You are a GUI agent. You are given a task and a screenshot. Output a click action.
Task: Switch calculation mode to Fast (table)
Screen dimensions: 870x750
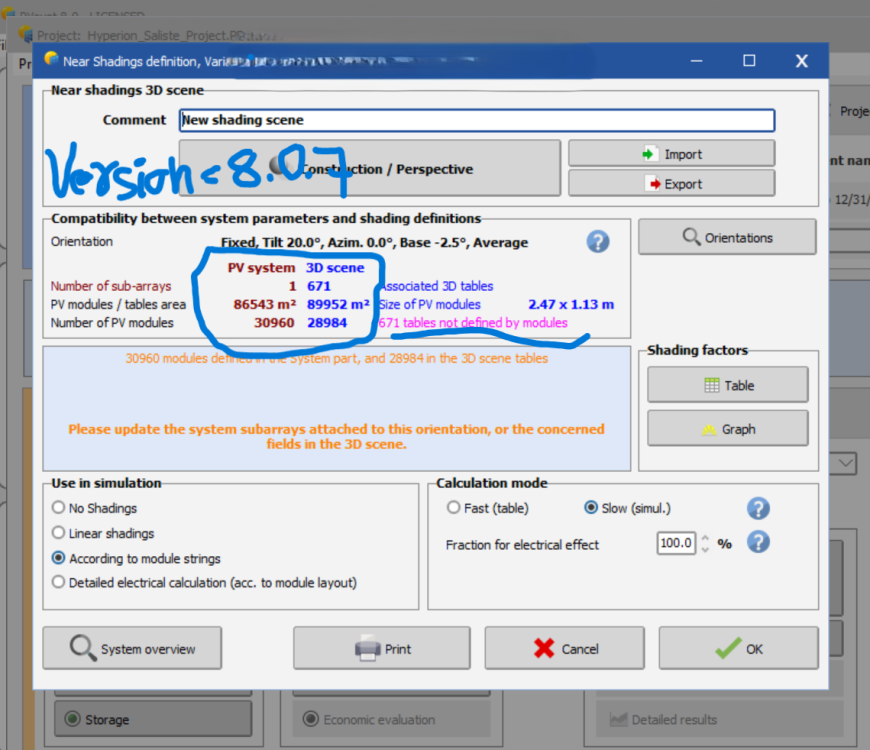pyautogui.click(x=453, y=507)
